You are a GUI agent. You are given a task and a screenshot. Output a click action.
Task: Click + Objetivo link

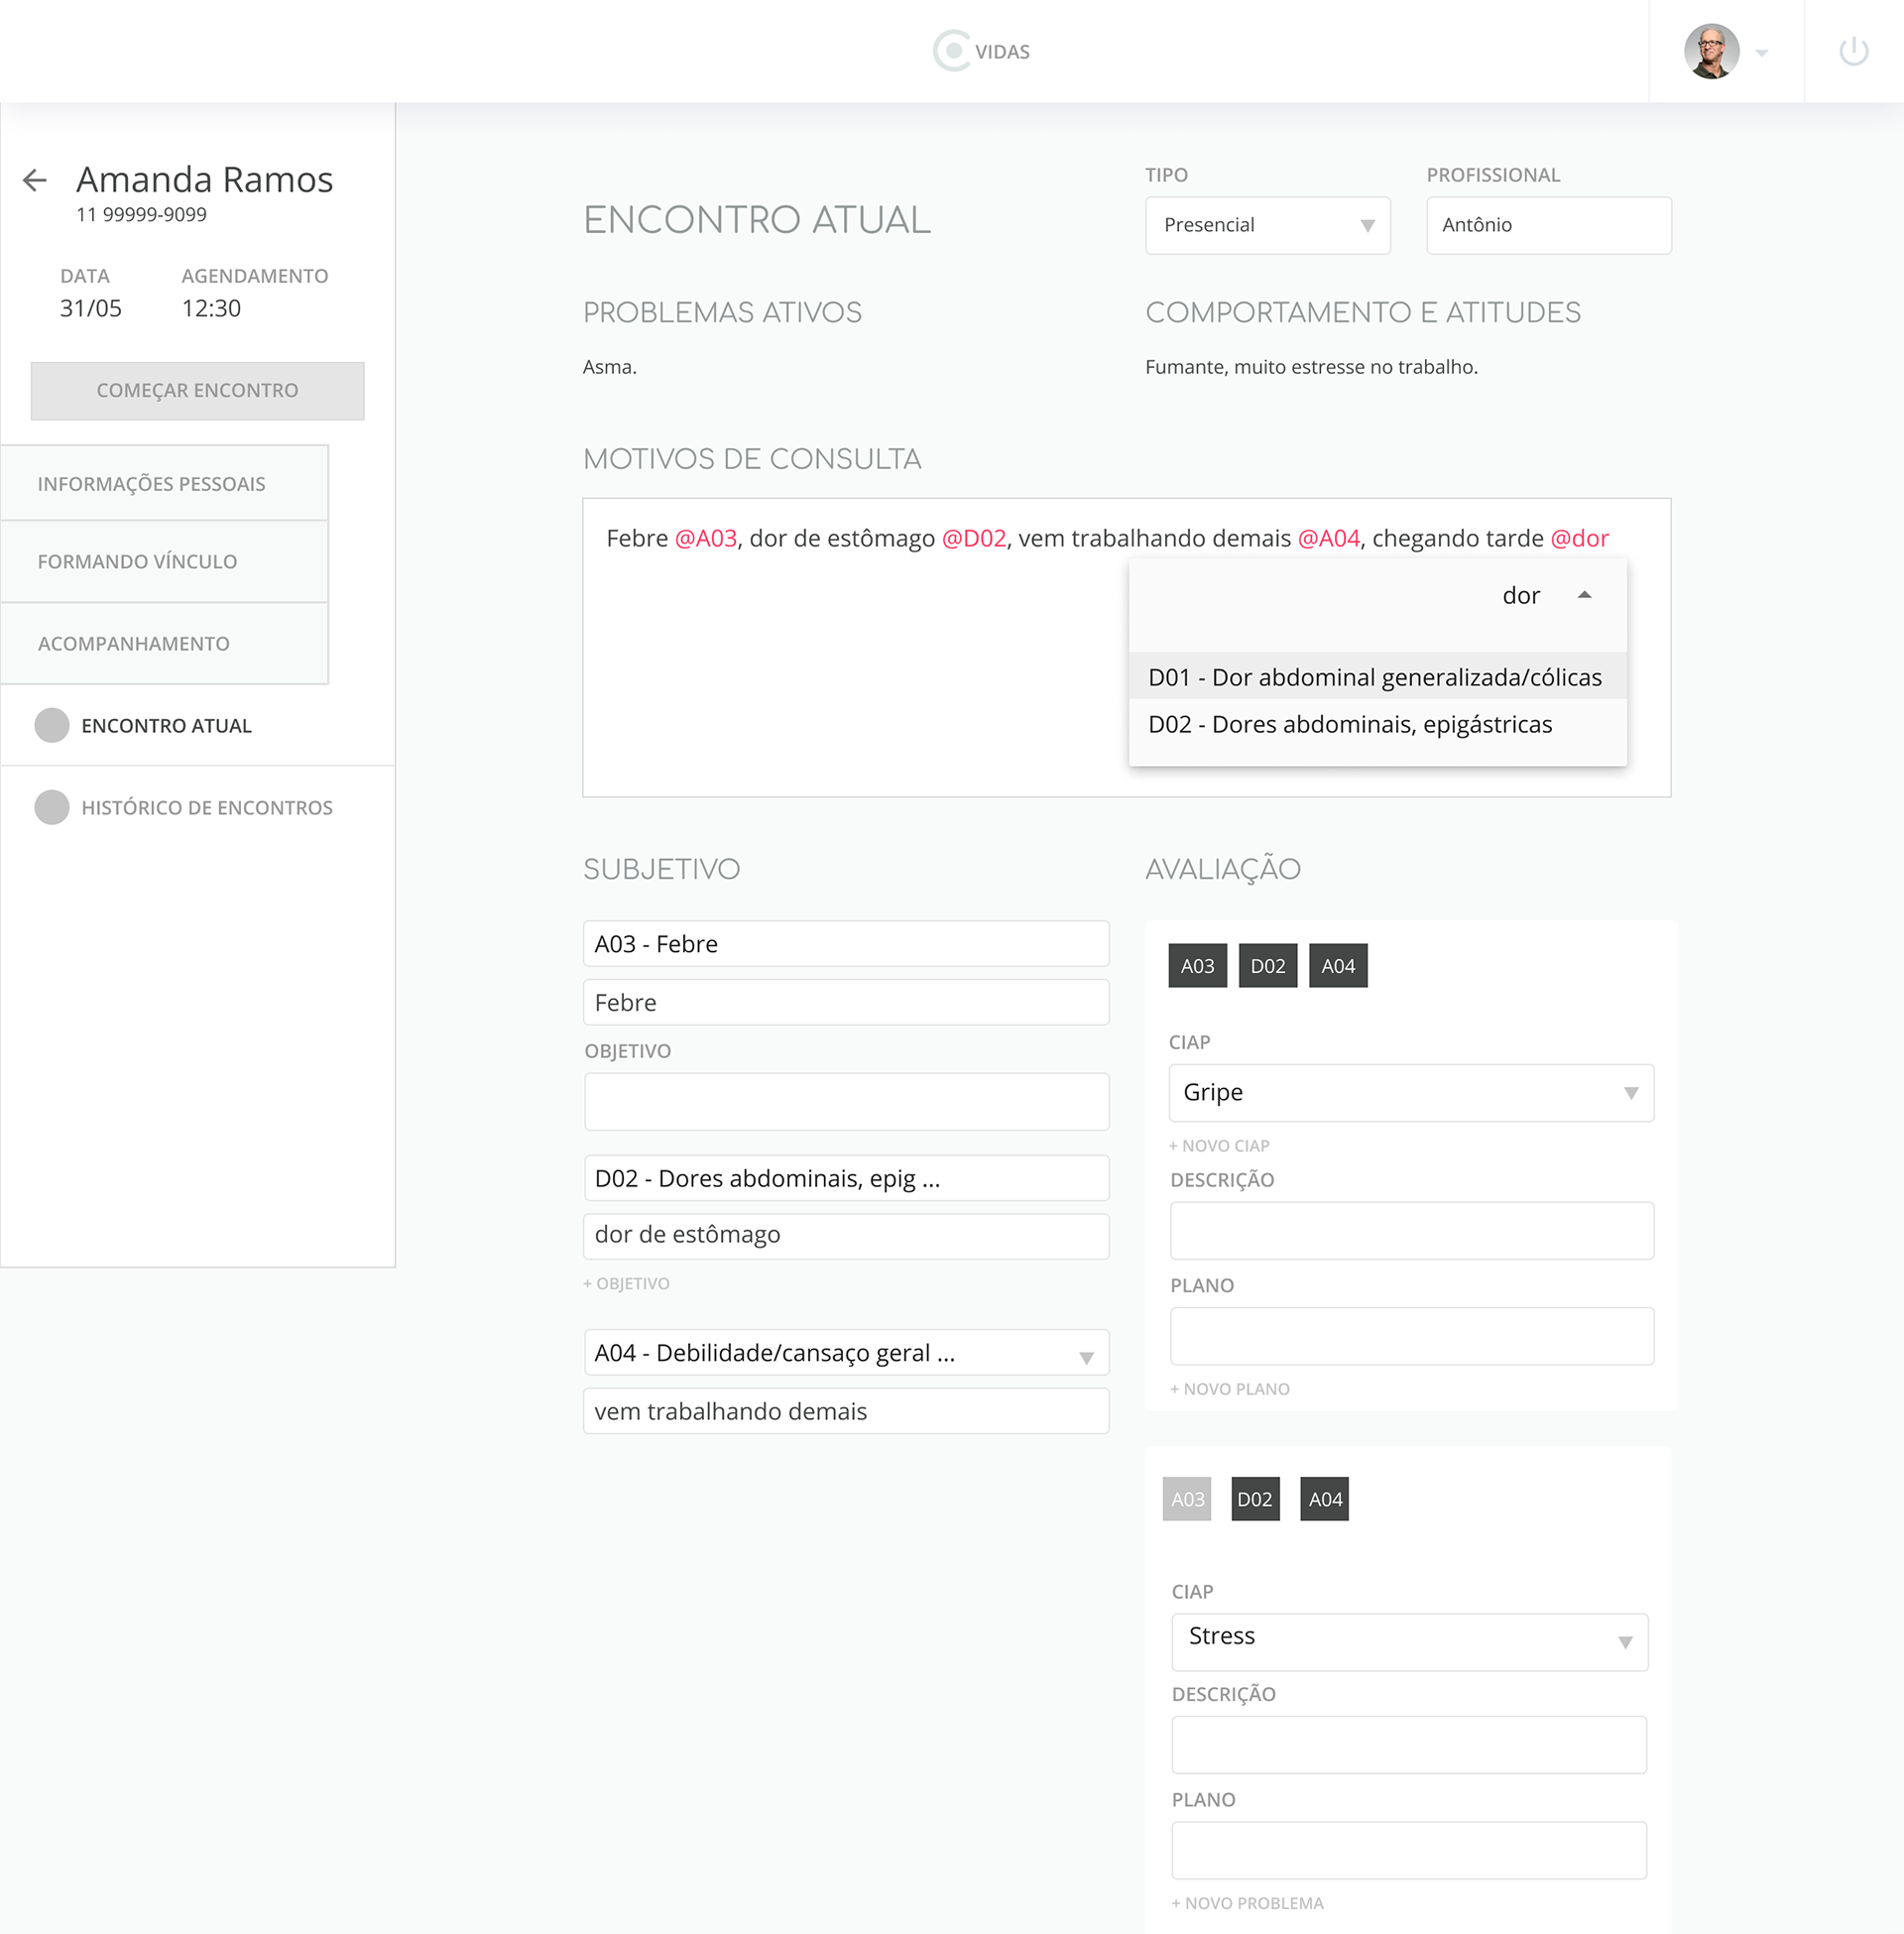tap(626, 1284)
